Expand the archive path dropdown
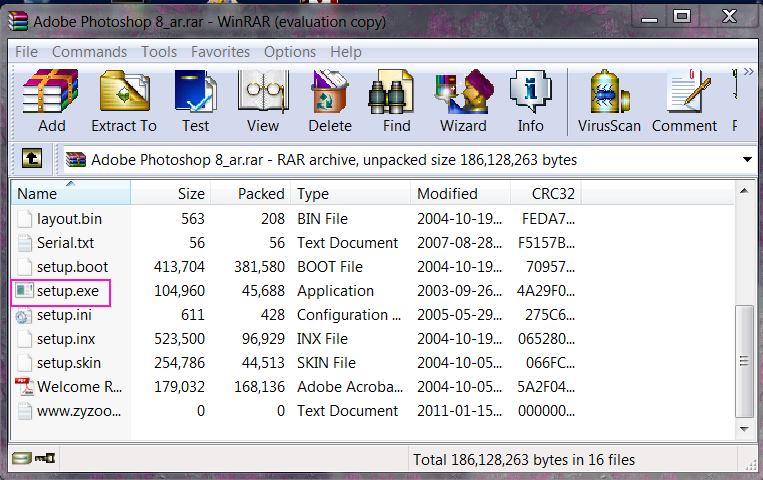 pyautogui.click(x=747, y=159)
